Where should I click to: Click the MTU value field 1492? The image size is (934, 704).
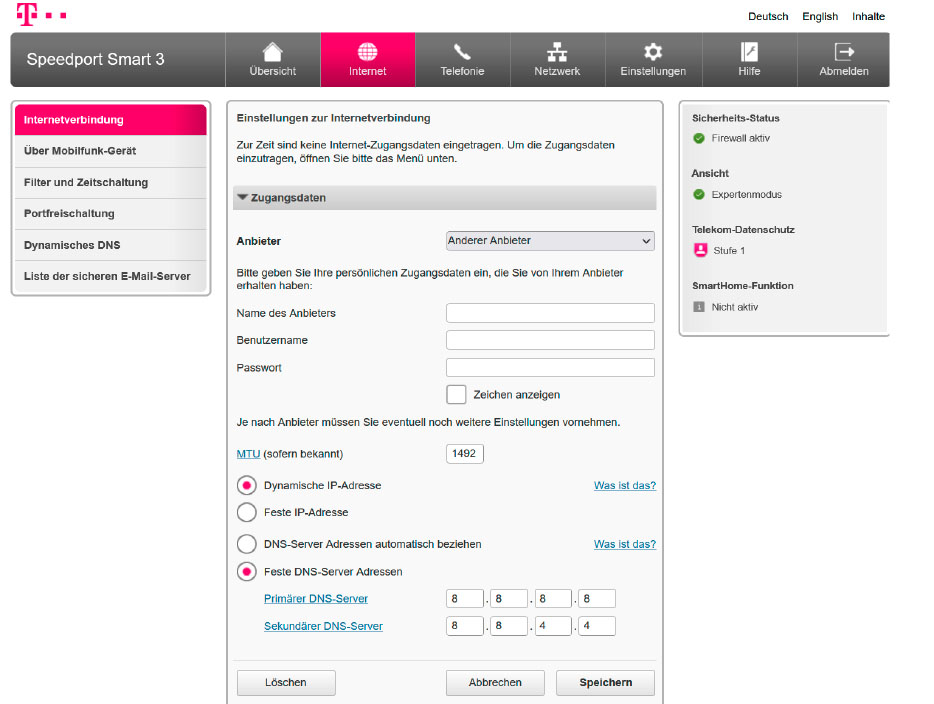(465, 454)
